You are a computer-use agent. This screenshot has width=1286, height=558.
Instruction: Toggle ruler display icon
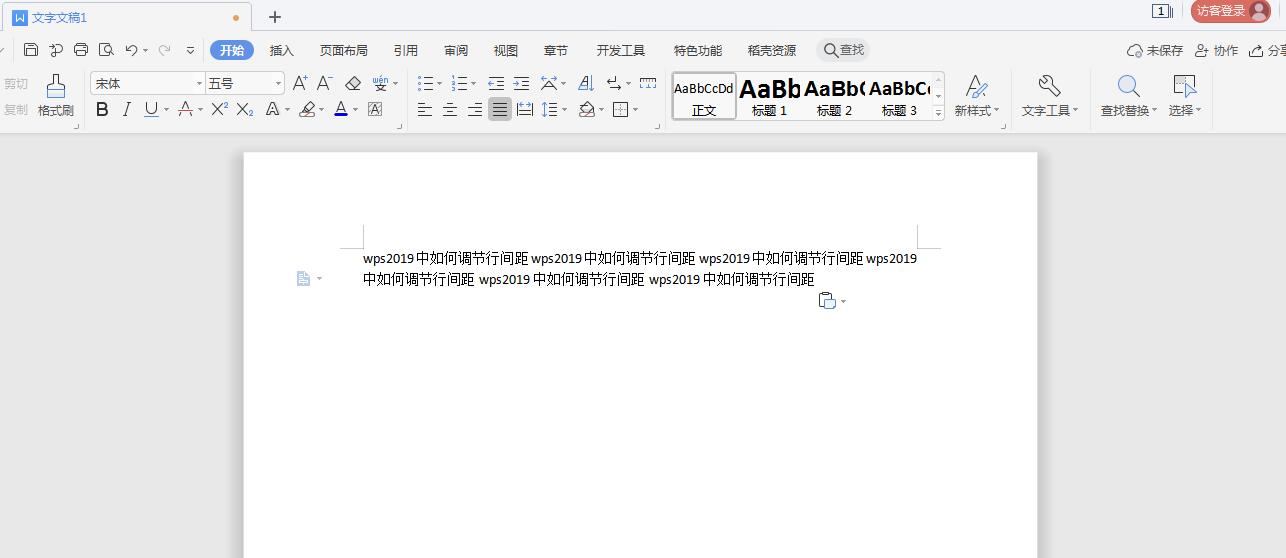(648, 83)
